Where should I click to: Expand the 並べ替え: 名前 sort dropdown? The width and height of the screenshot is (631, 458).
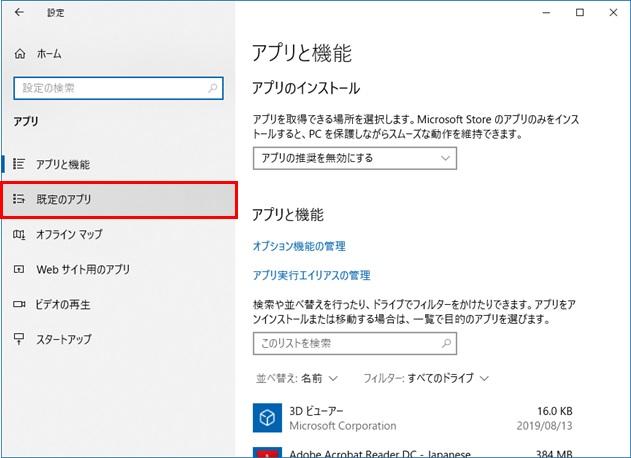click(x=297, y=378)
